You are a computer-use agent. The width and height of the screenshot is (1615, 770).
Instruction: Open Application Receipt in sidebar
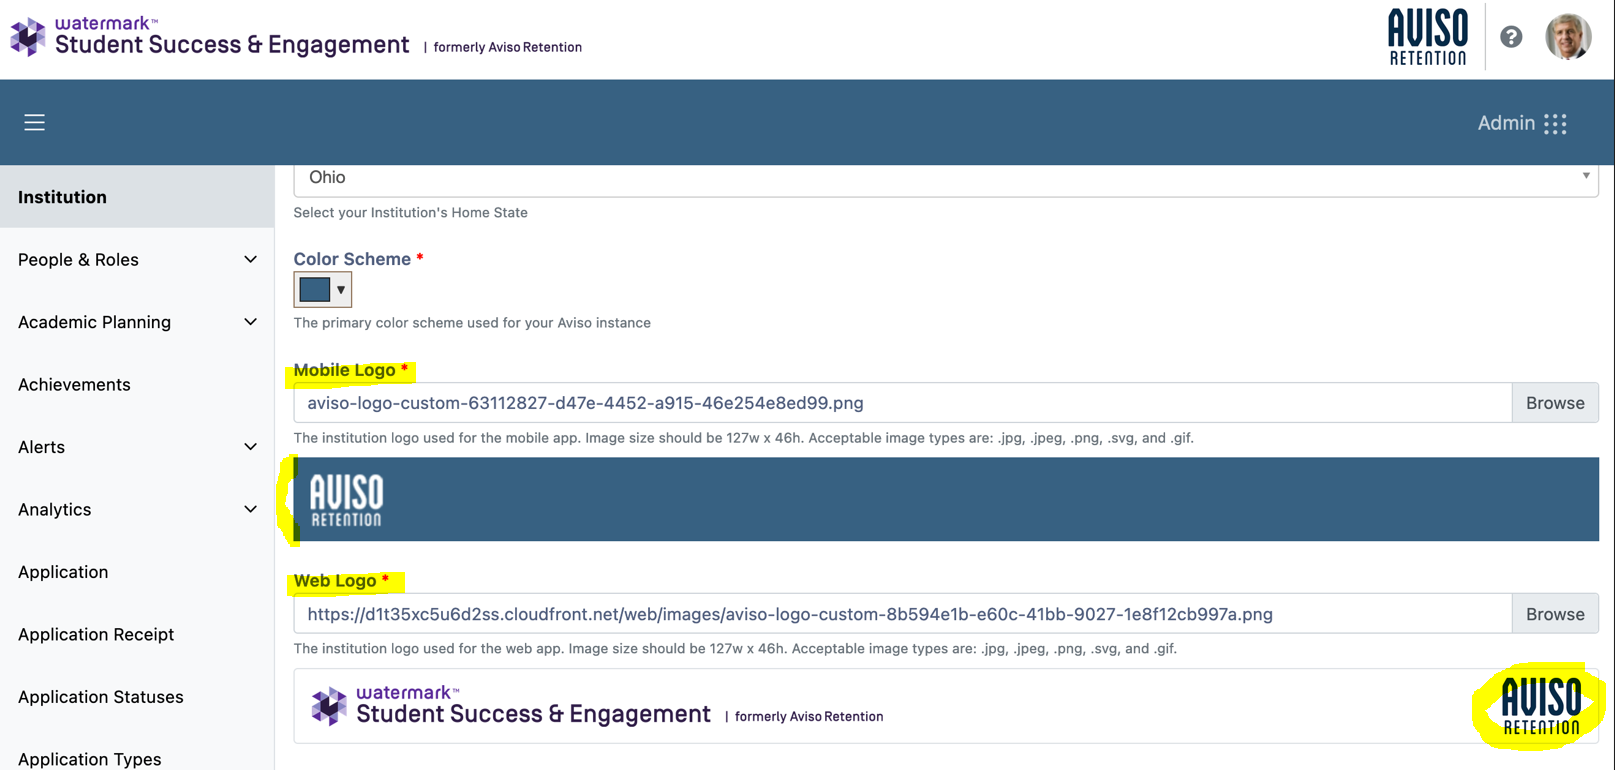pyautogui.click(x=96, y=635)
